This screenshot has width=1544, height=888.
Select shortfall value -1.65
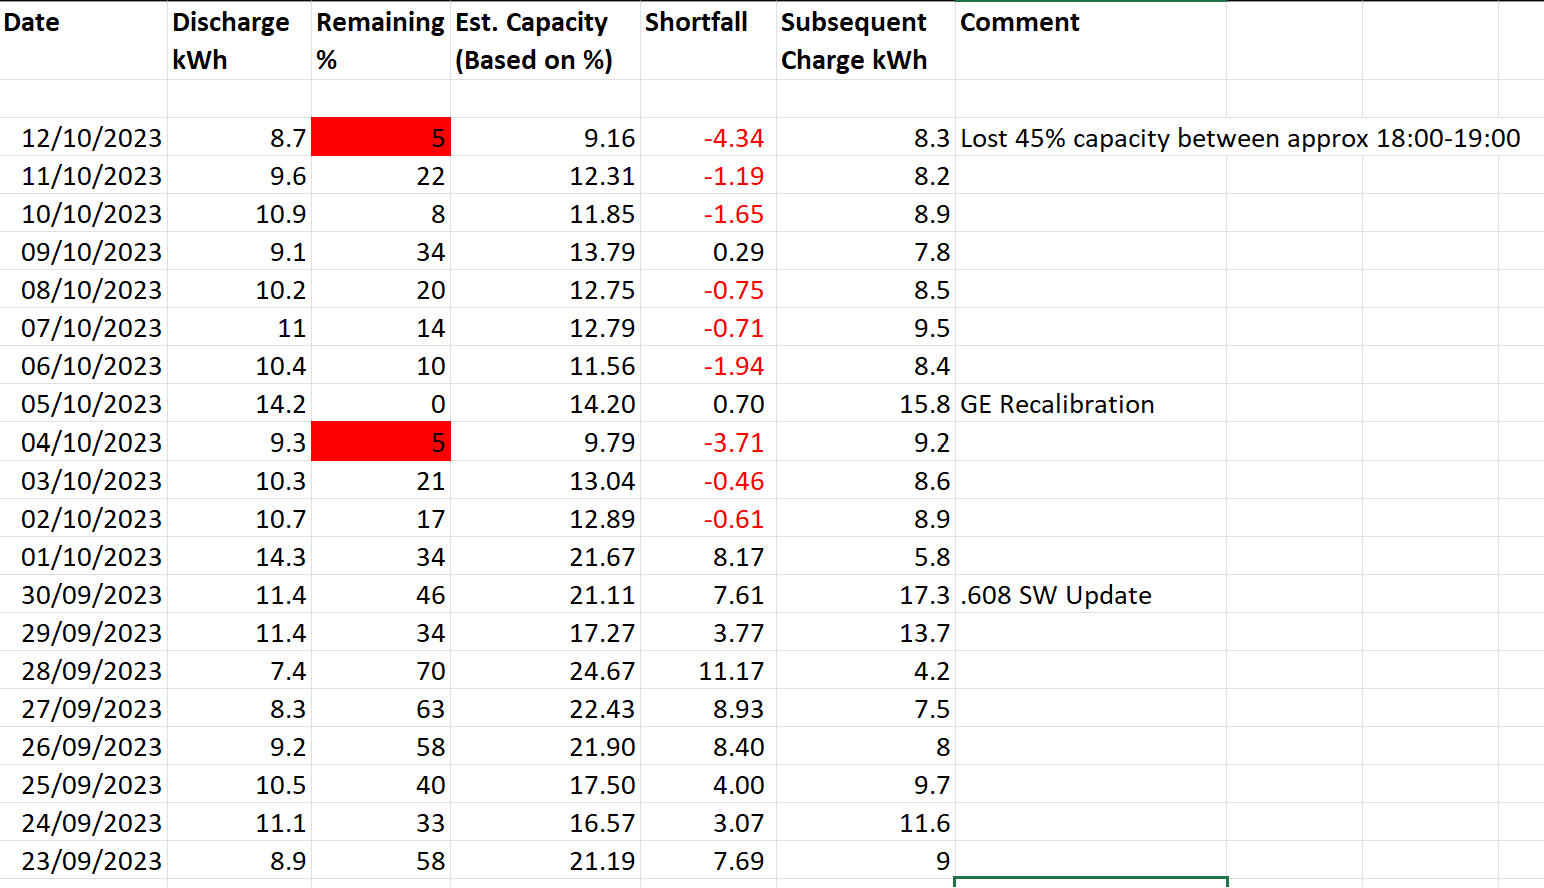(x=708, y=214)
